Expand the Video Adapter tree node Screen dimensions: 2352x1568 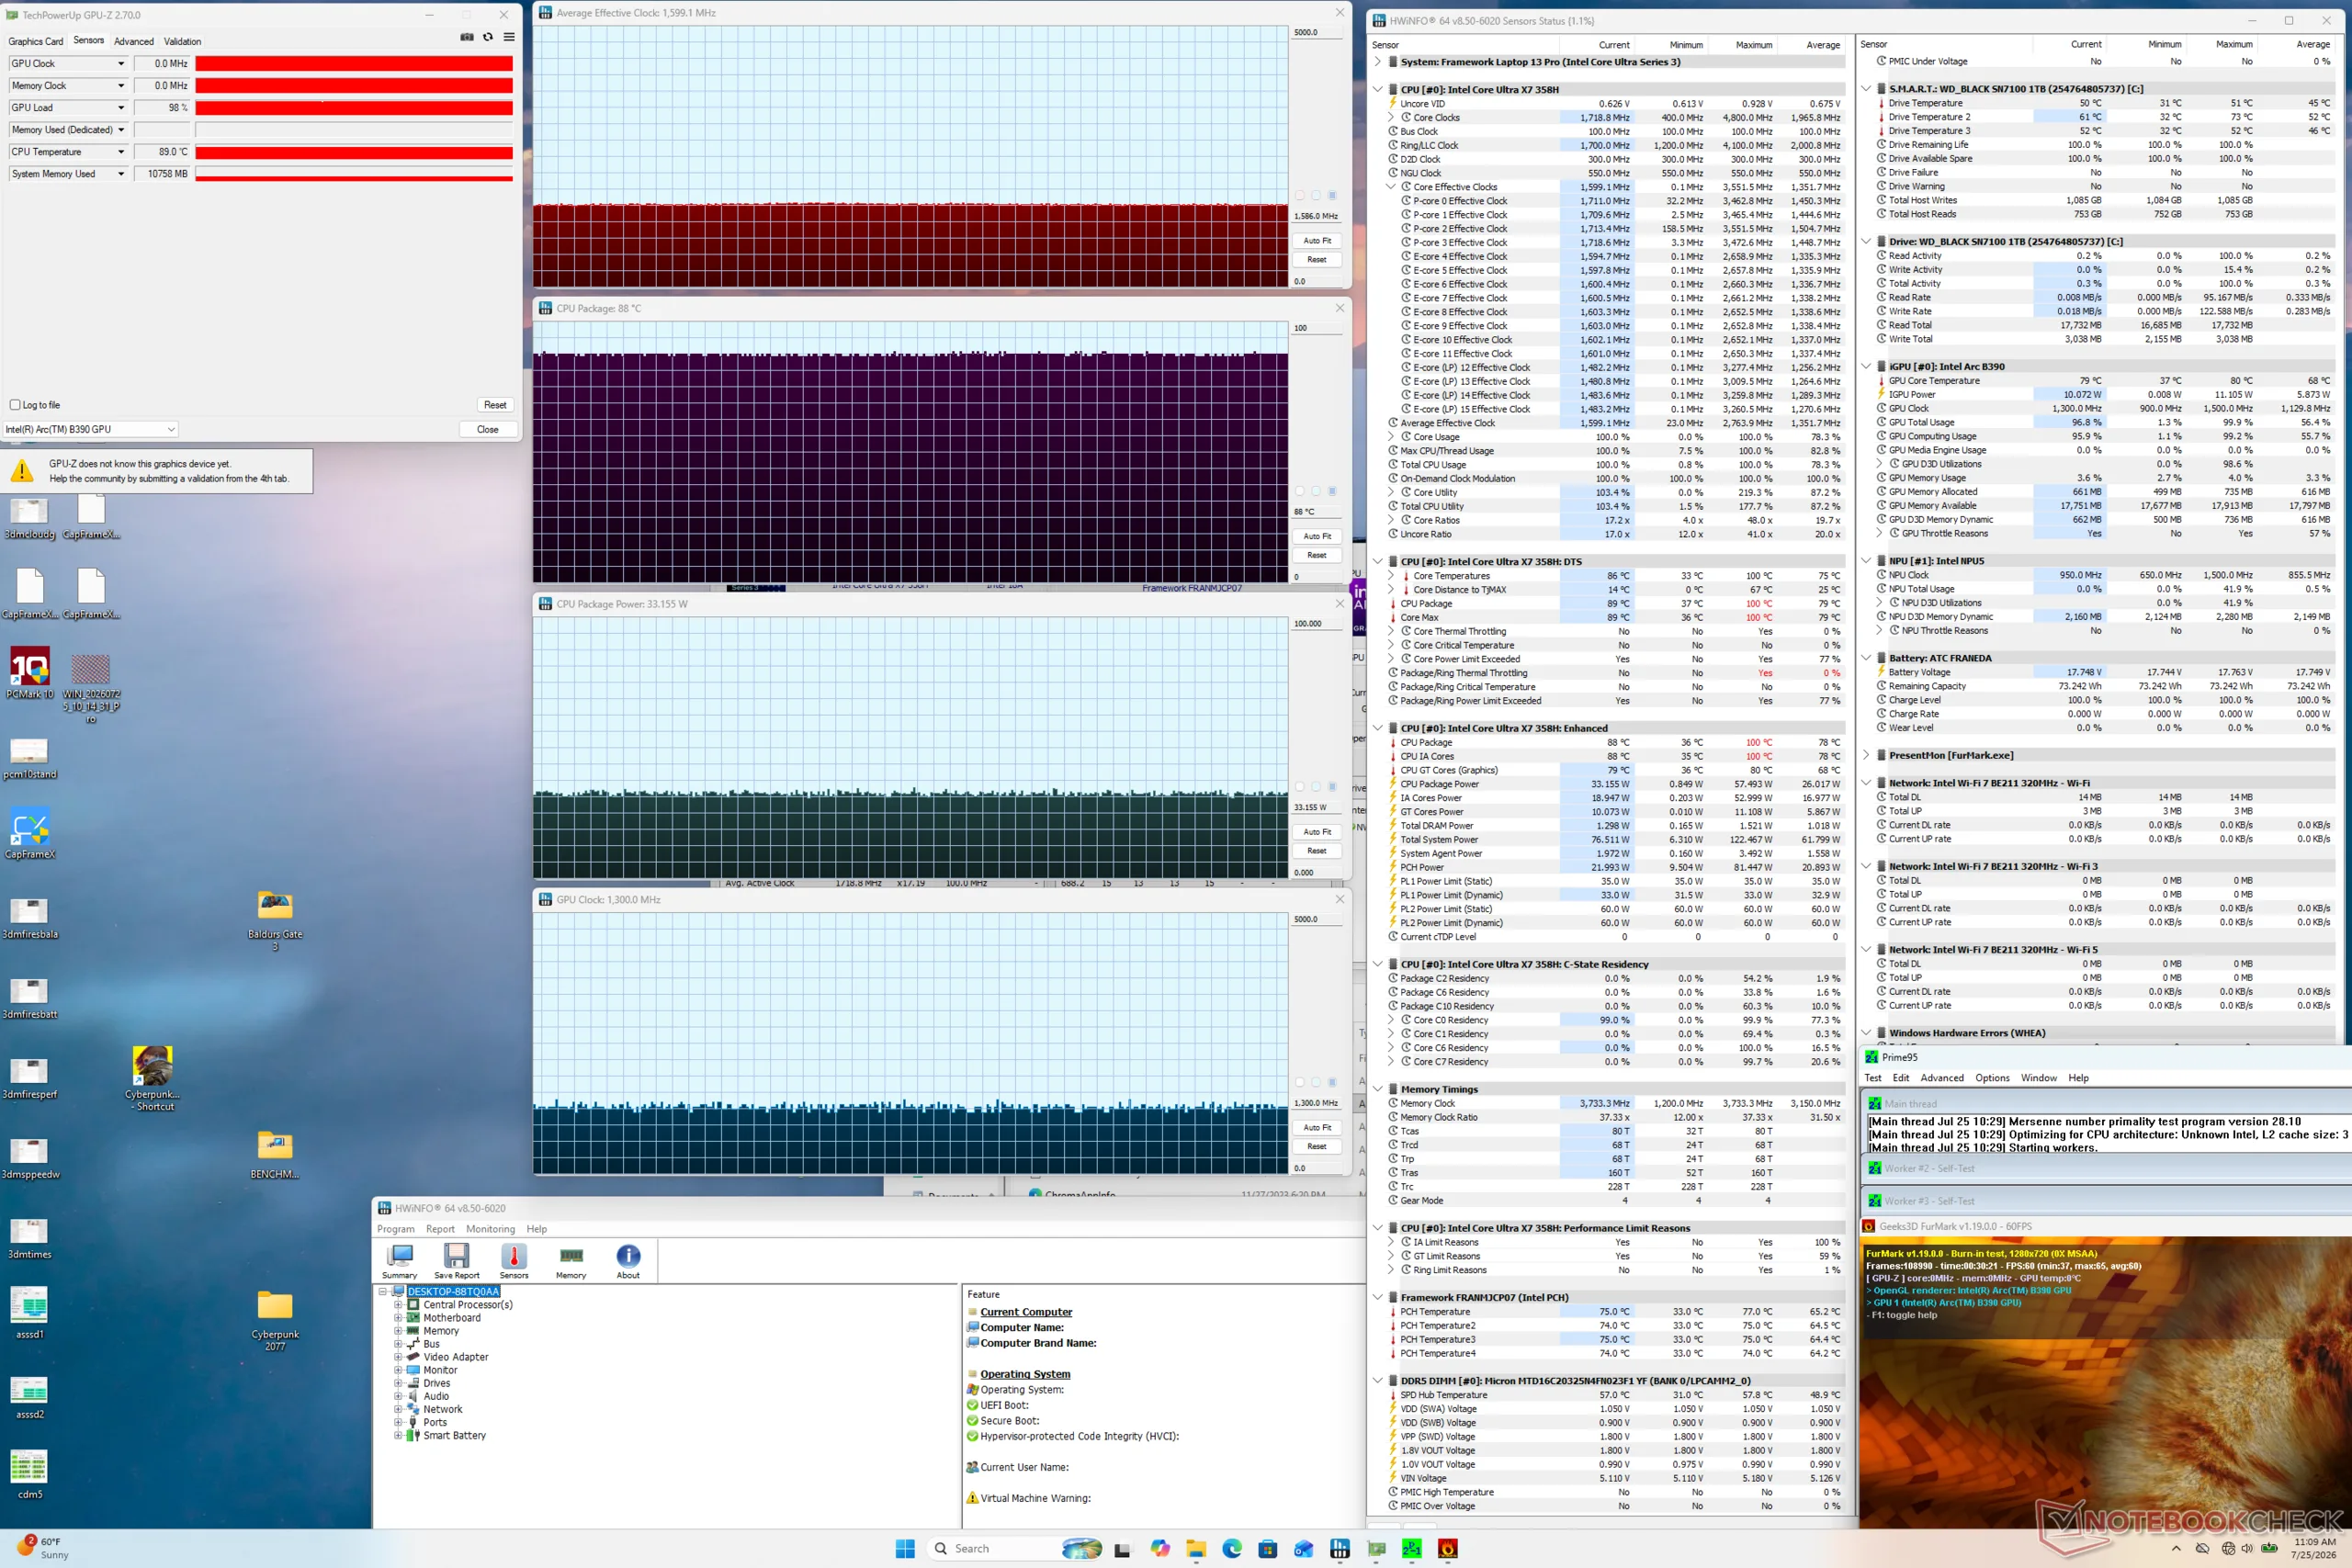point(398,1357)
